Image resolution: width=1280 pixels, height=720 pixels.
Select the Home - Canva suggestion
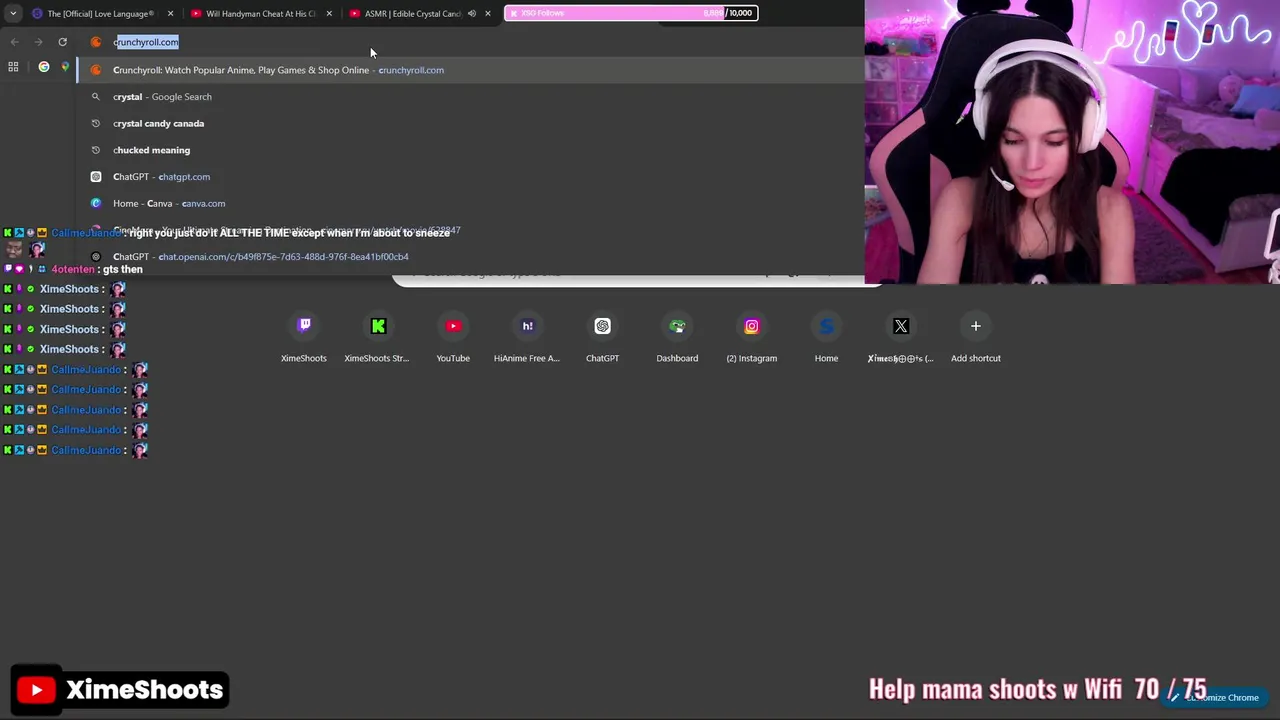pos(470,203)
